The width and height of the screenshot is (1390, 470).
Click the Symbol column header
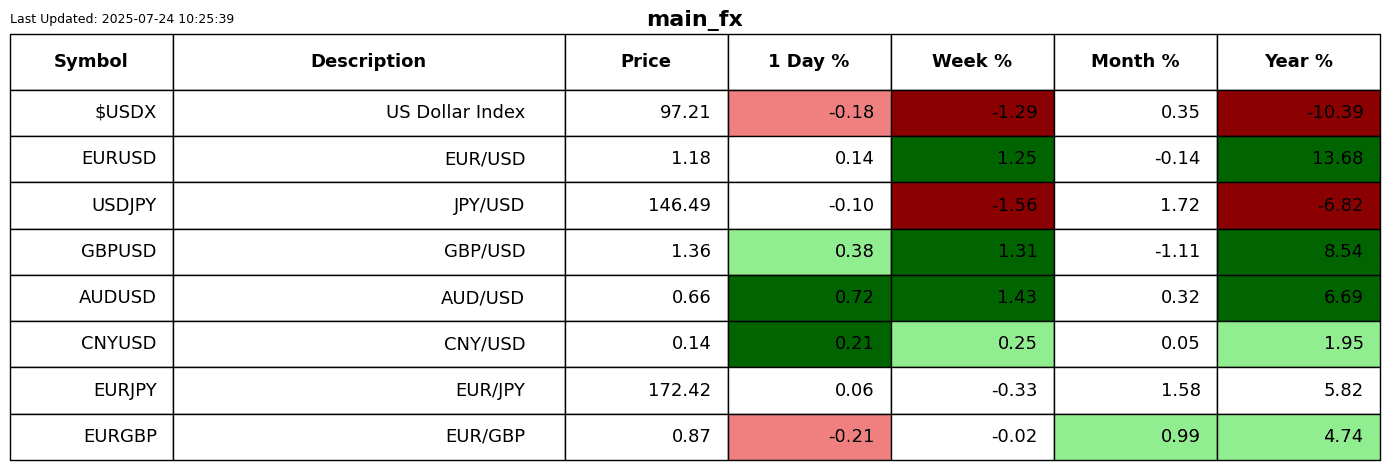point(91,62)
